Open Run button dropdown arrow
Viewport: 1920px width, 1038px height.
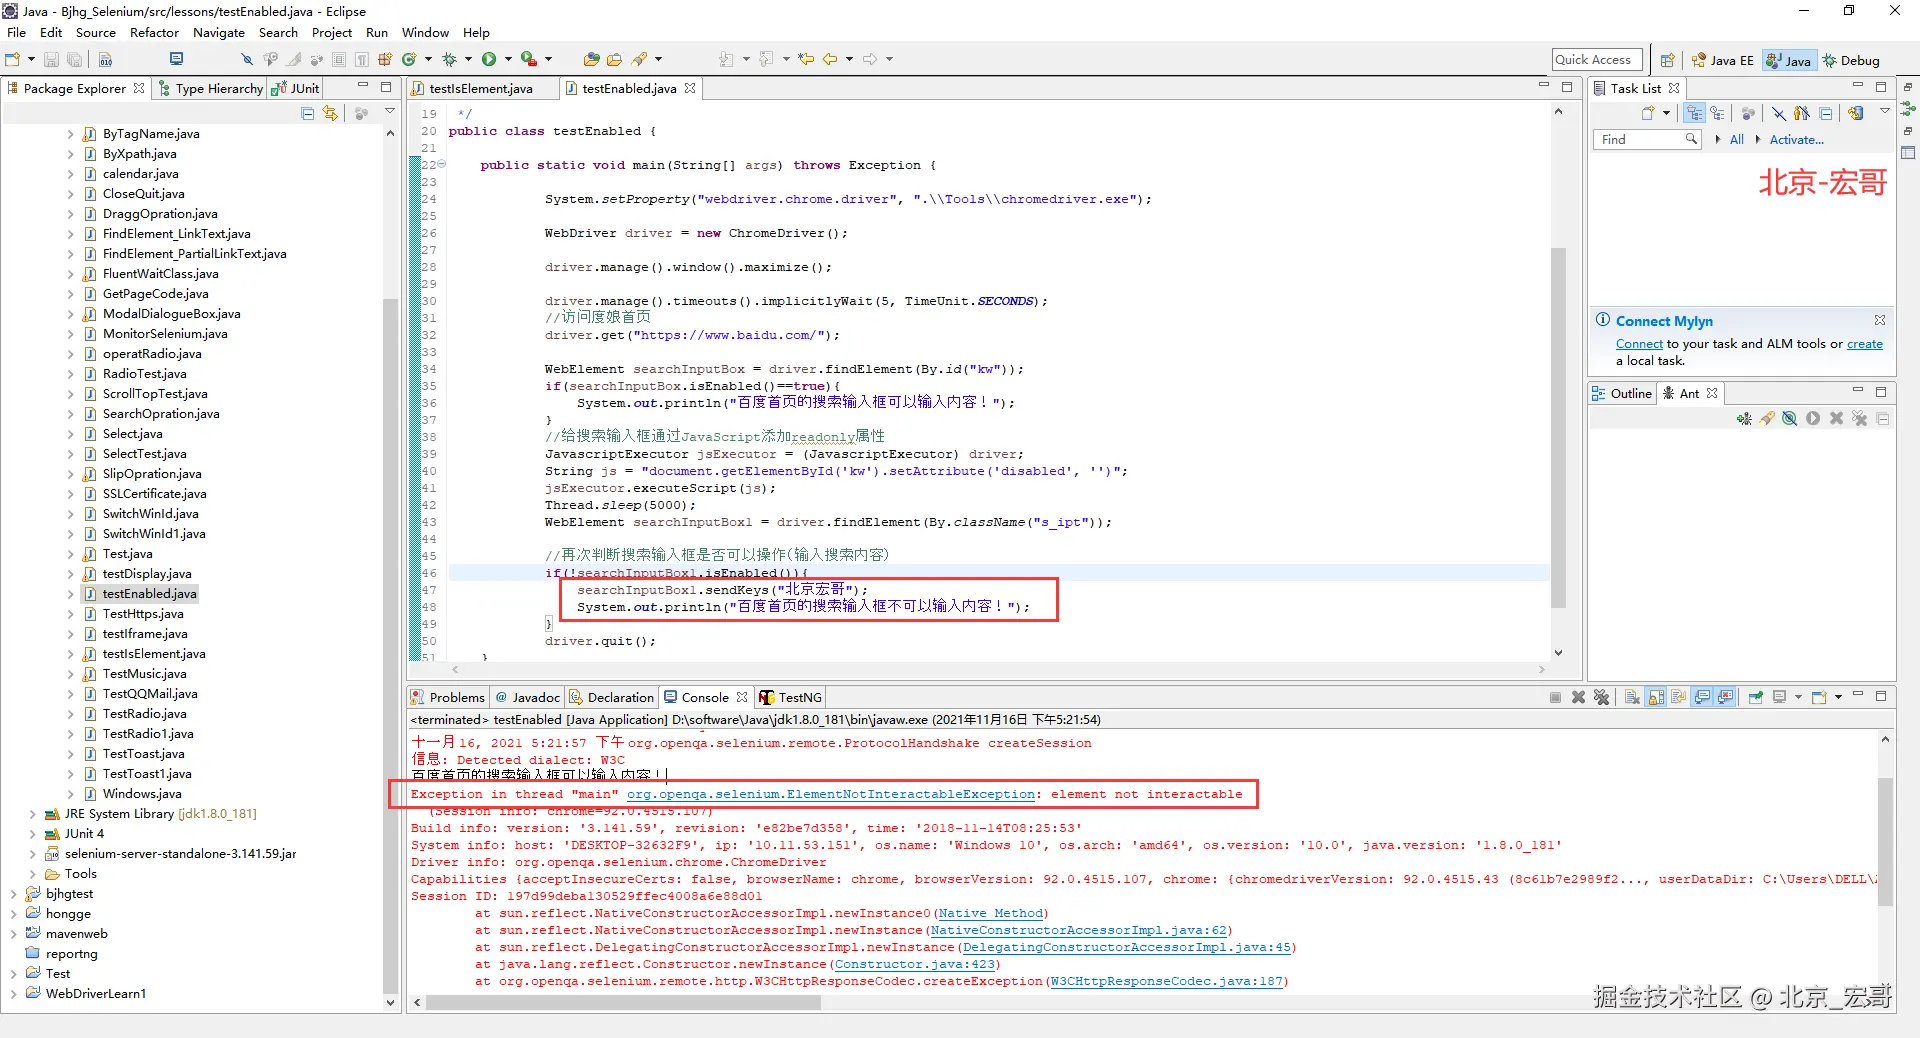(x=508, y=60)
